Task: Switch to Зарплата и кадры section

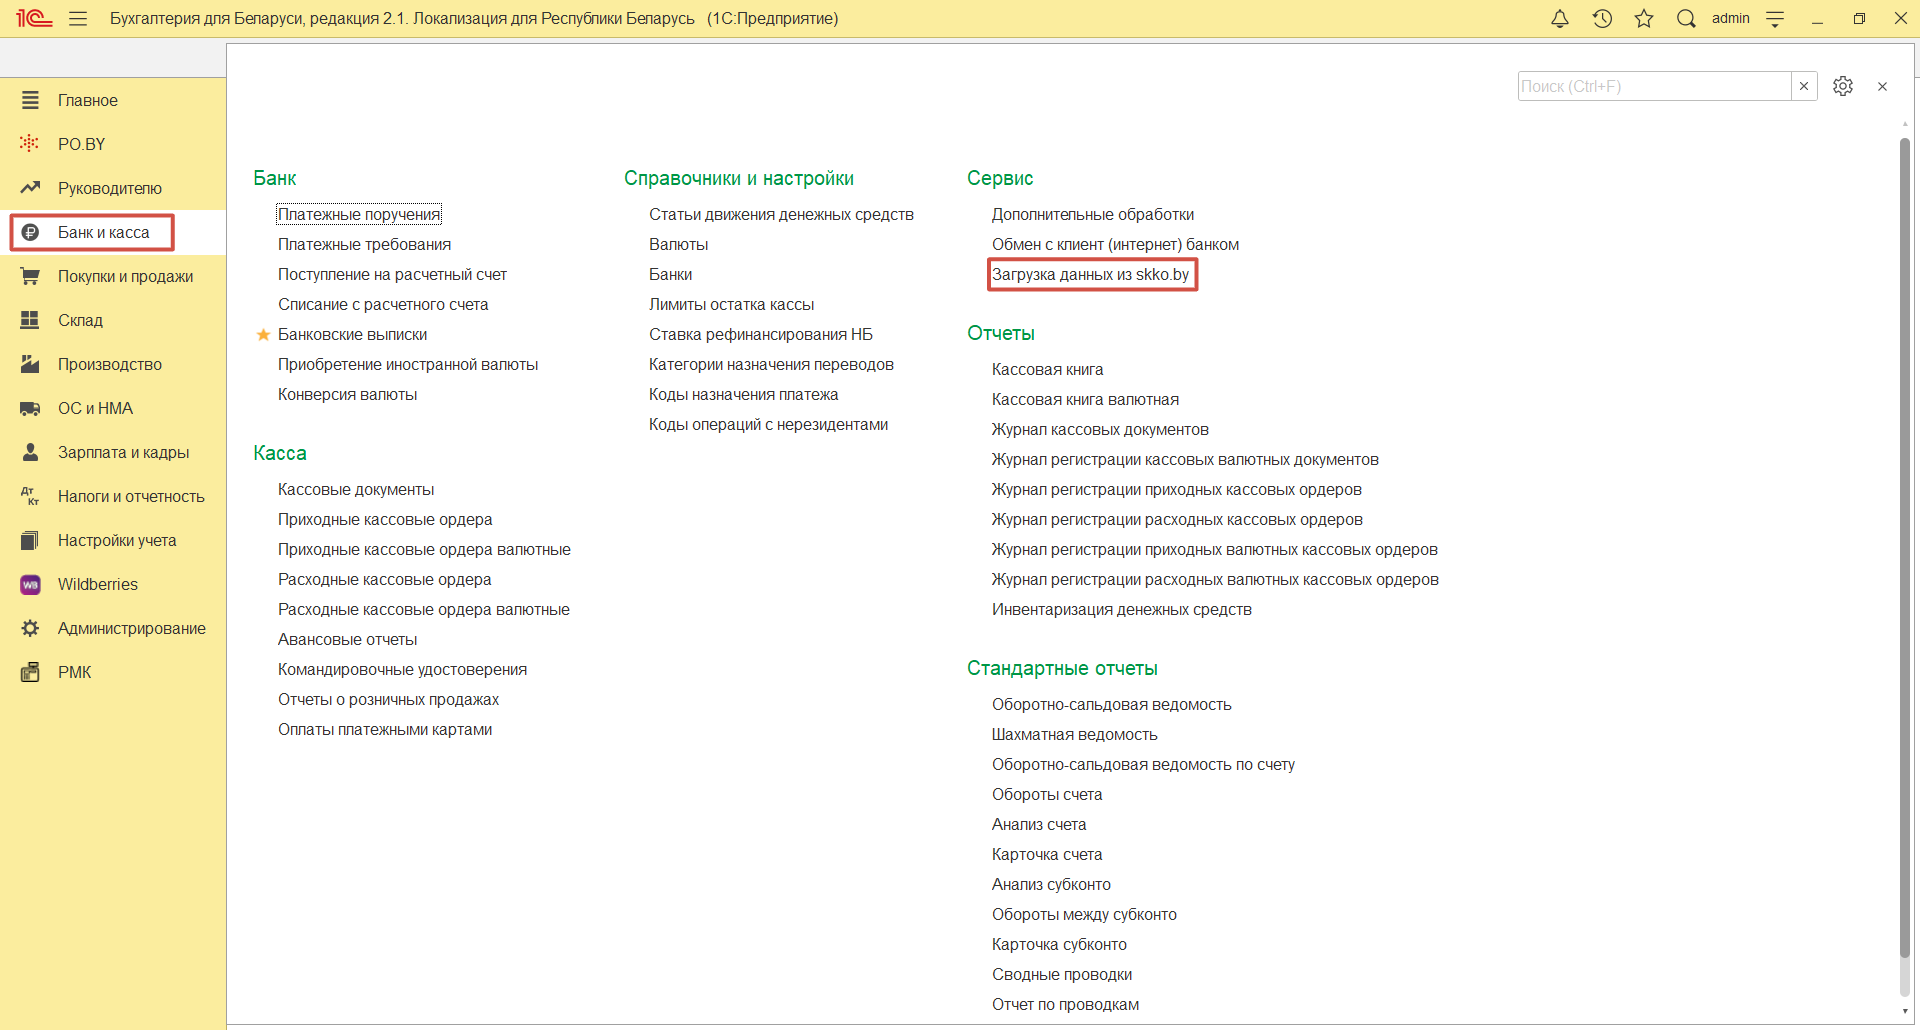Action: point(123,453)
